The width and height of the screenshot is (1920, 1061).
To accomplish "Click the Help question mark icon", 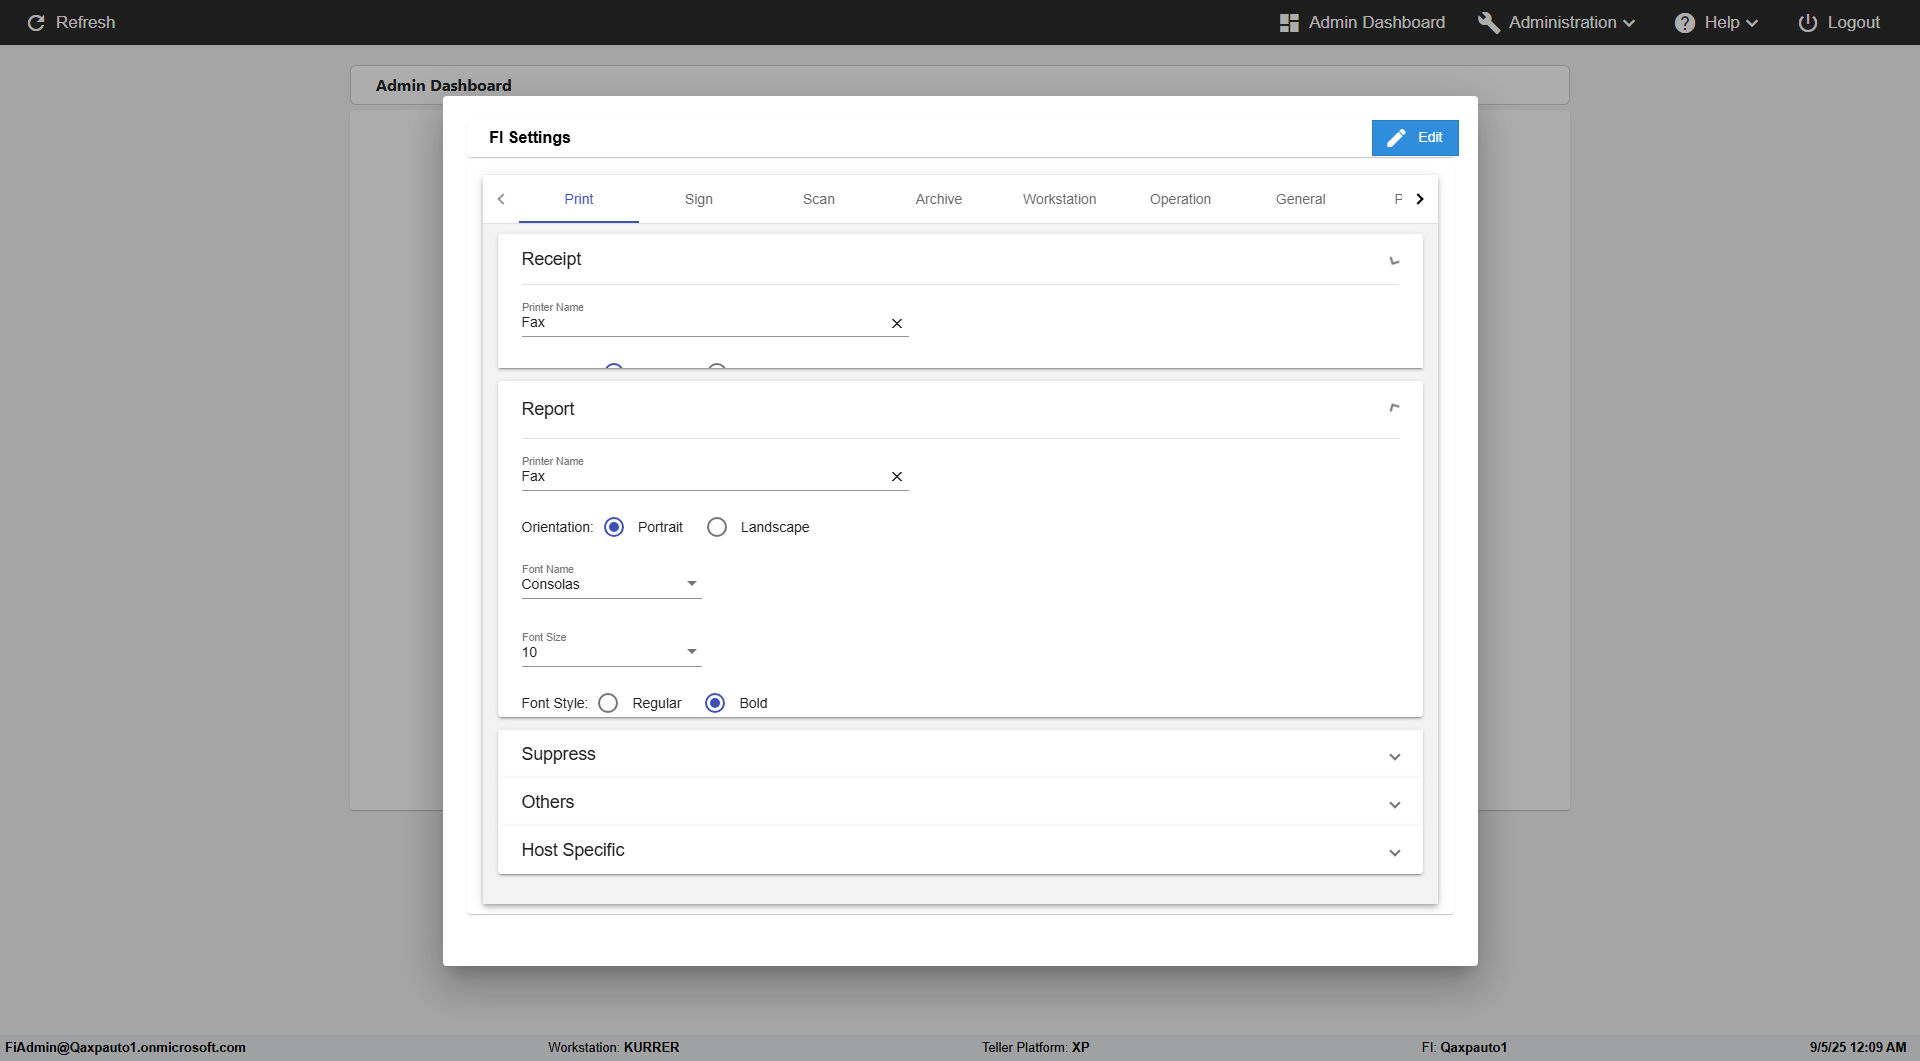I will pyautogui.click(x=1685, y=22).
